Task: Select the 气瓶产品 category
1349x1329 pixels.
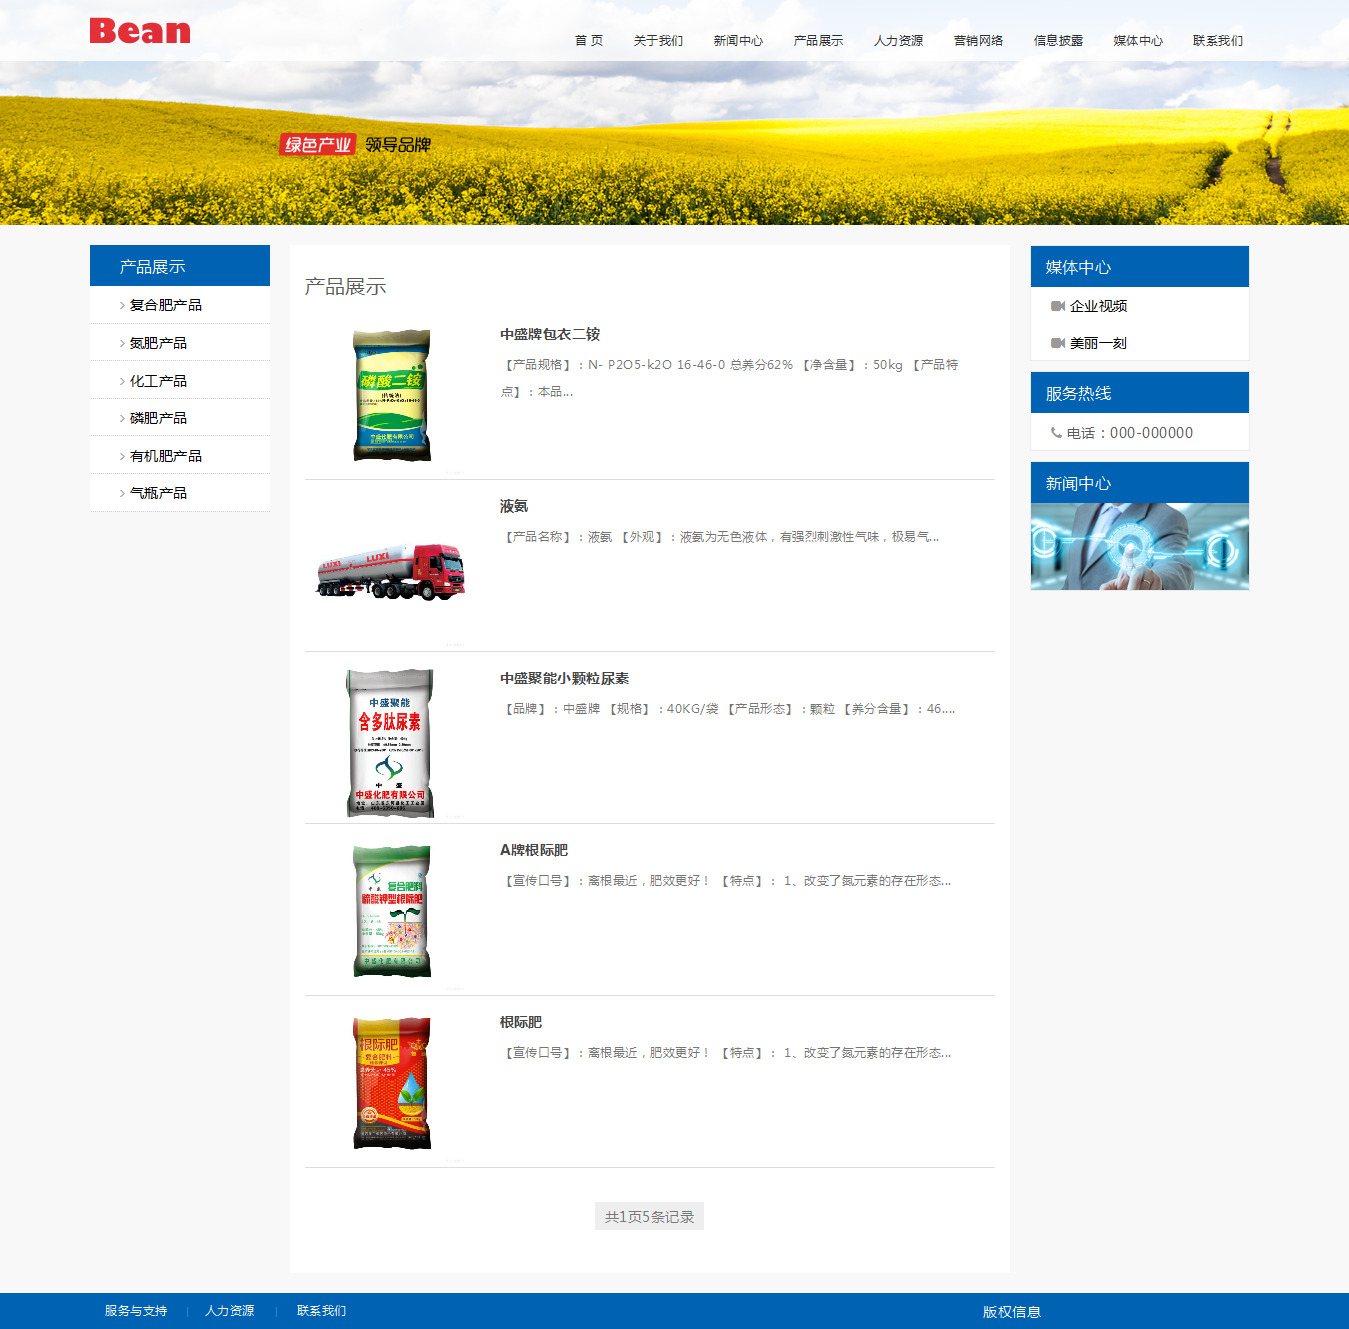Action: (158, 493)
